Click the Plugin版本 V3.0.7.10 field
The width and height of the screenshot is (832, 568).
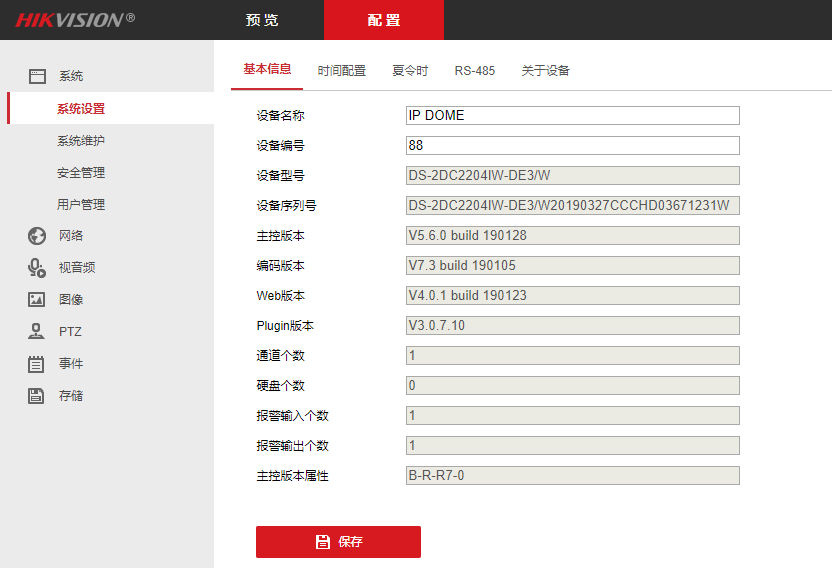tap(573, 325)
